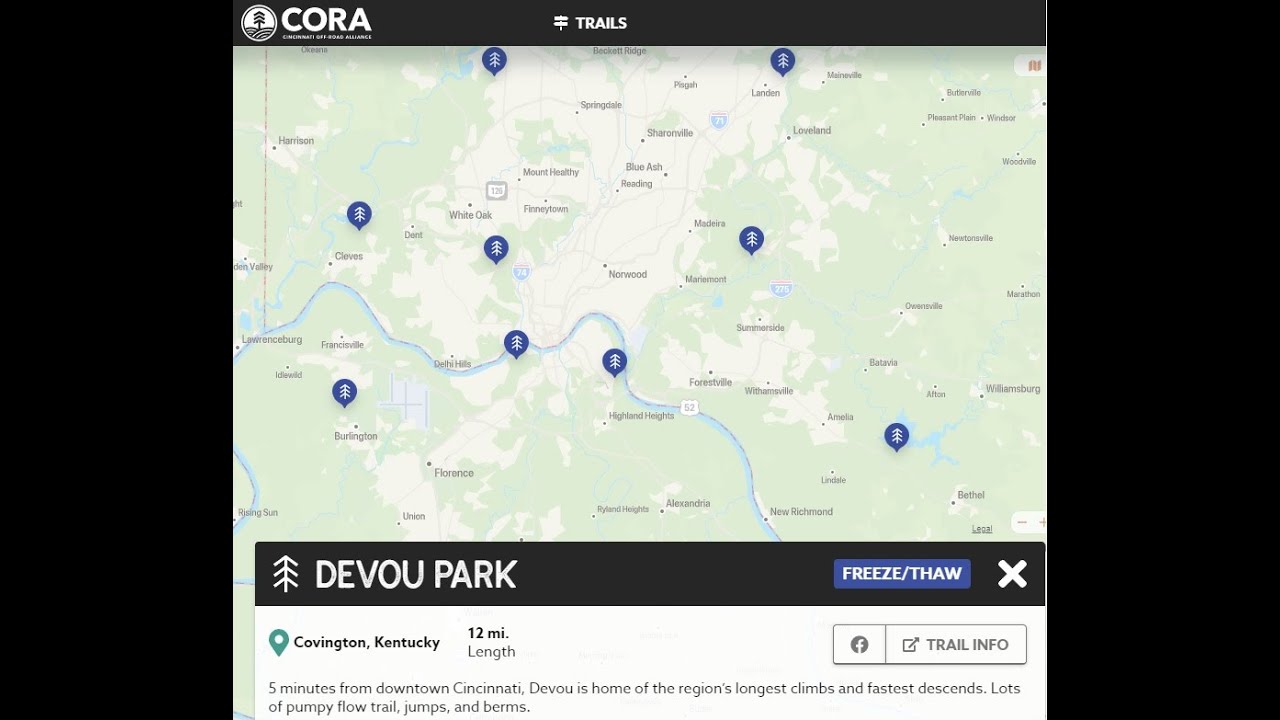The image size is (1280, 720).
Task: Click the "Mariemont" map label
Action: (x=706, y=279)
